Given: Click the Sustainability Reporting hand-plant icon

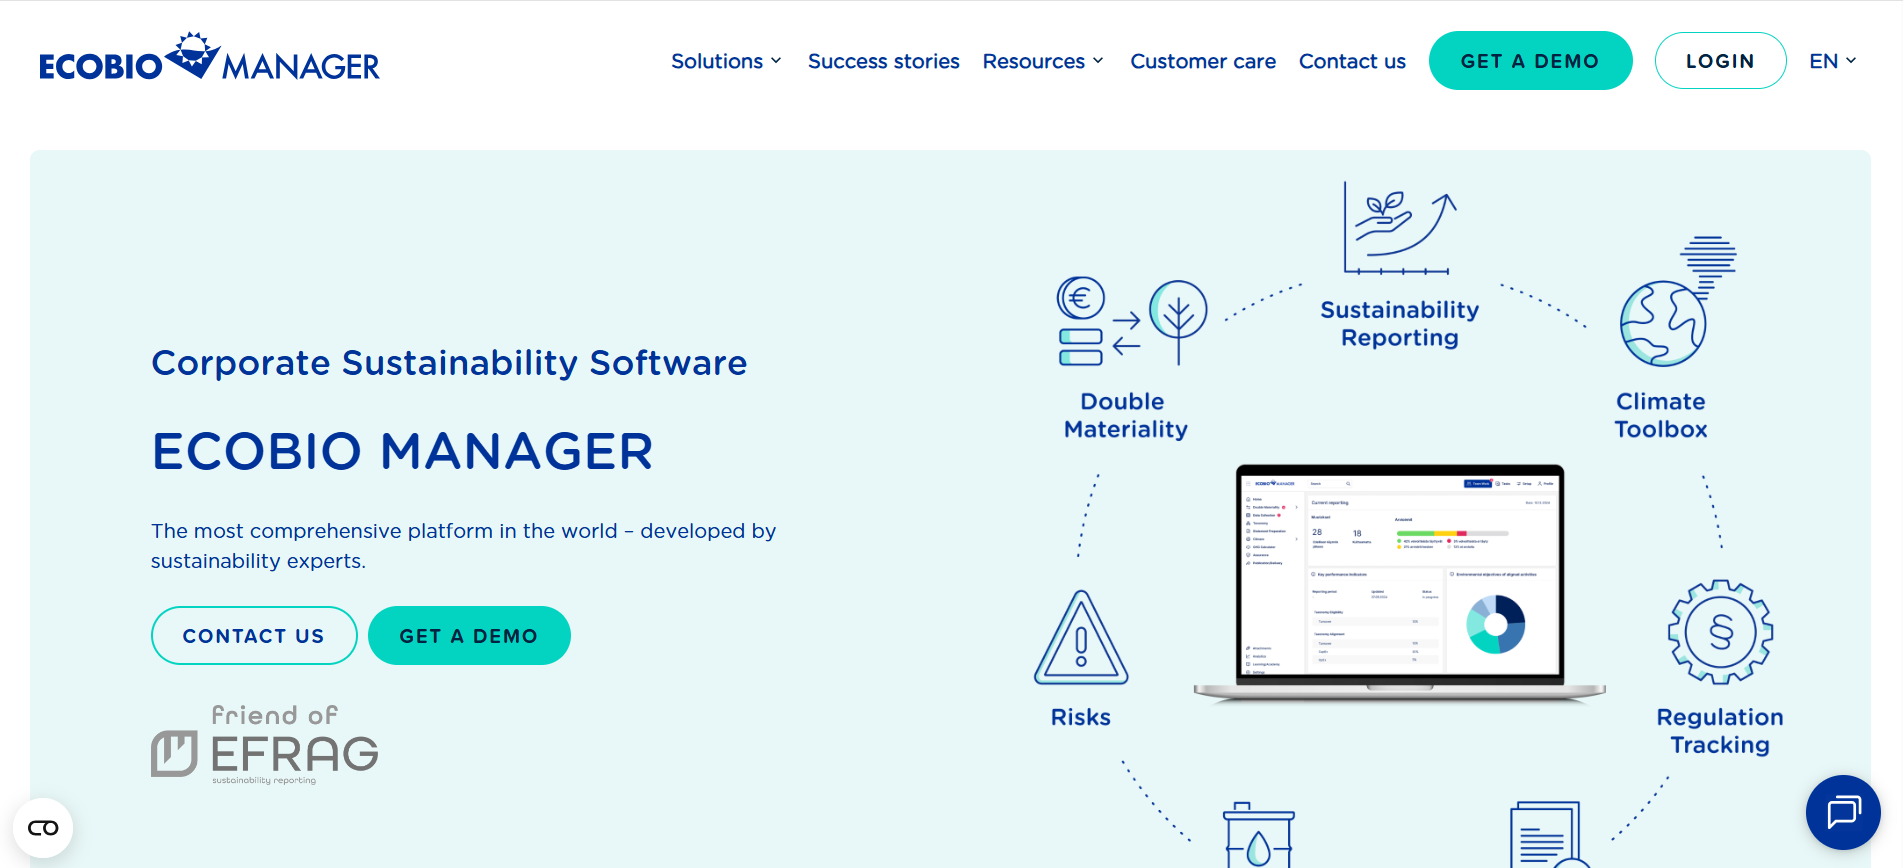Looking at the screenshot, I should [x=1399, y=228].
